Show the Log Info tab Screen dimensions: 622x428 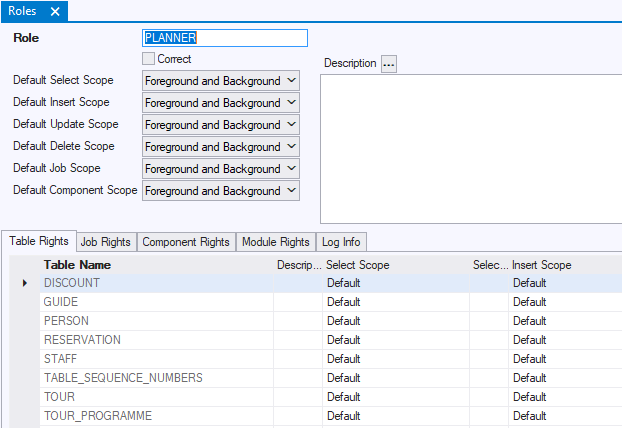[x=342, y=242]
